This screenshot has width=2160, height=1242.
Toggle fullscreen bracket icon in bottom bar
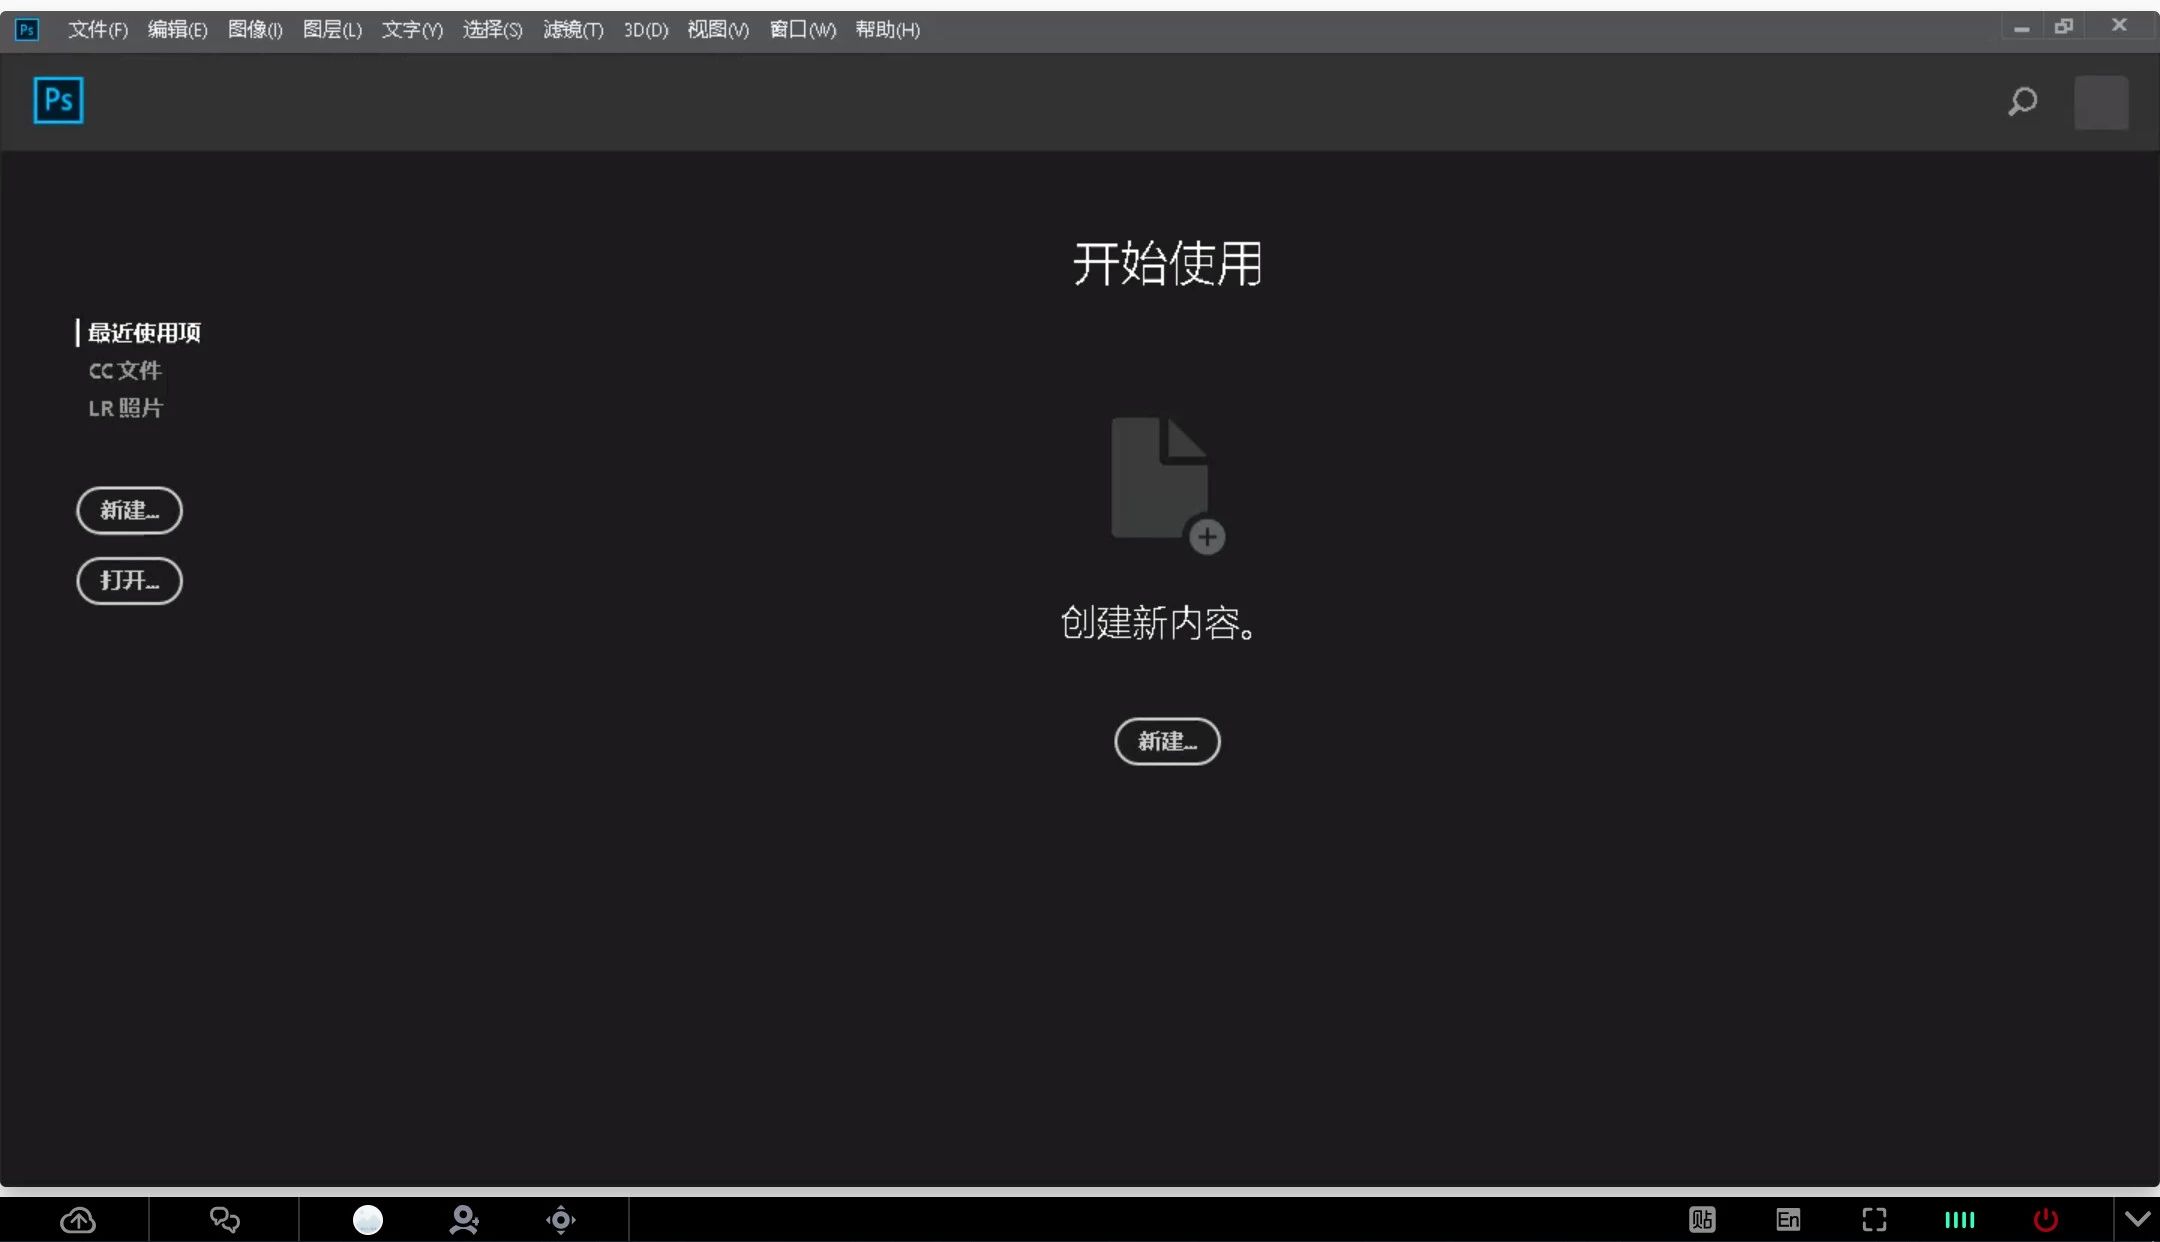click(x=1874, y=1220)
